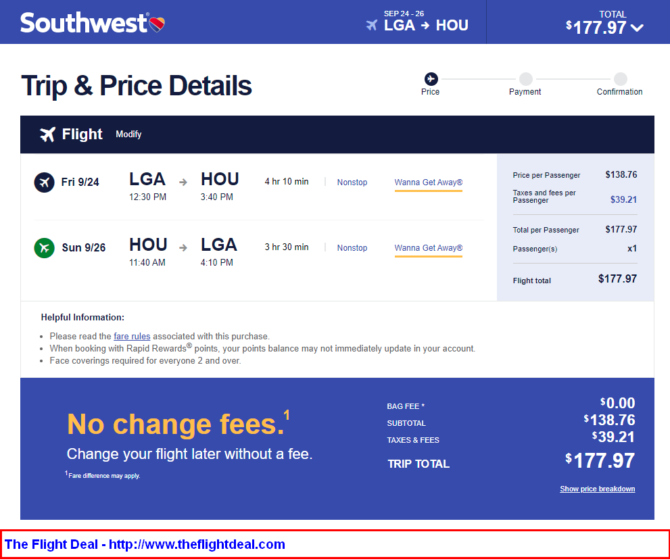This screenshot has width=670, height=559.
Task: Open Wanna Get Away fare for 9/26 flight
Action: [x=428, y=248]
